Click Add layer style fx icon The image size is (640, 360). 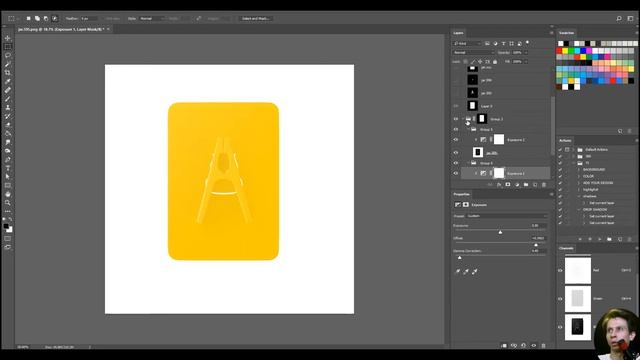coord(499,184)
